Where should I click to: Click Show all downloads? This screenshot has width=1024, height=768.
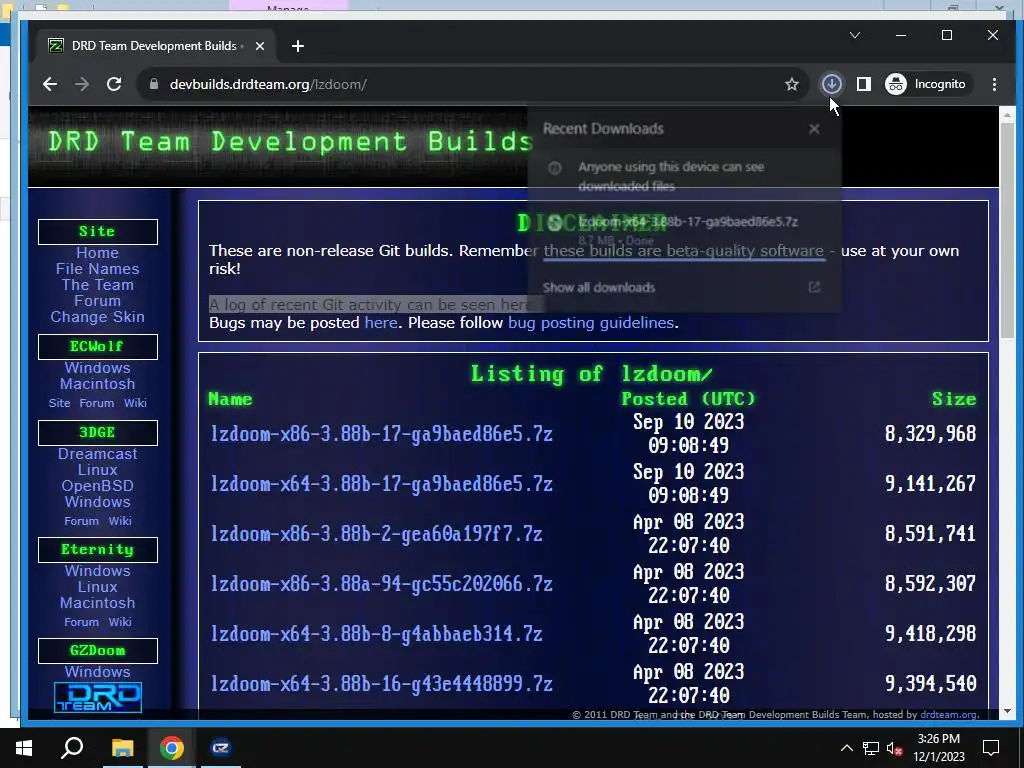599,287
